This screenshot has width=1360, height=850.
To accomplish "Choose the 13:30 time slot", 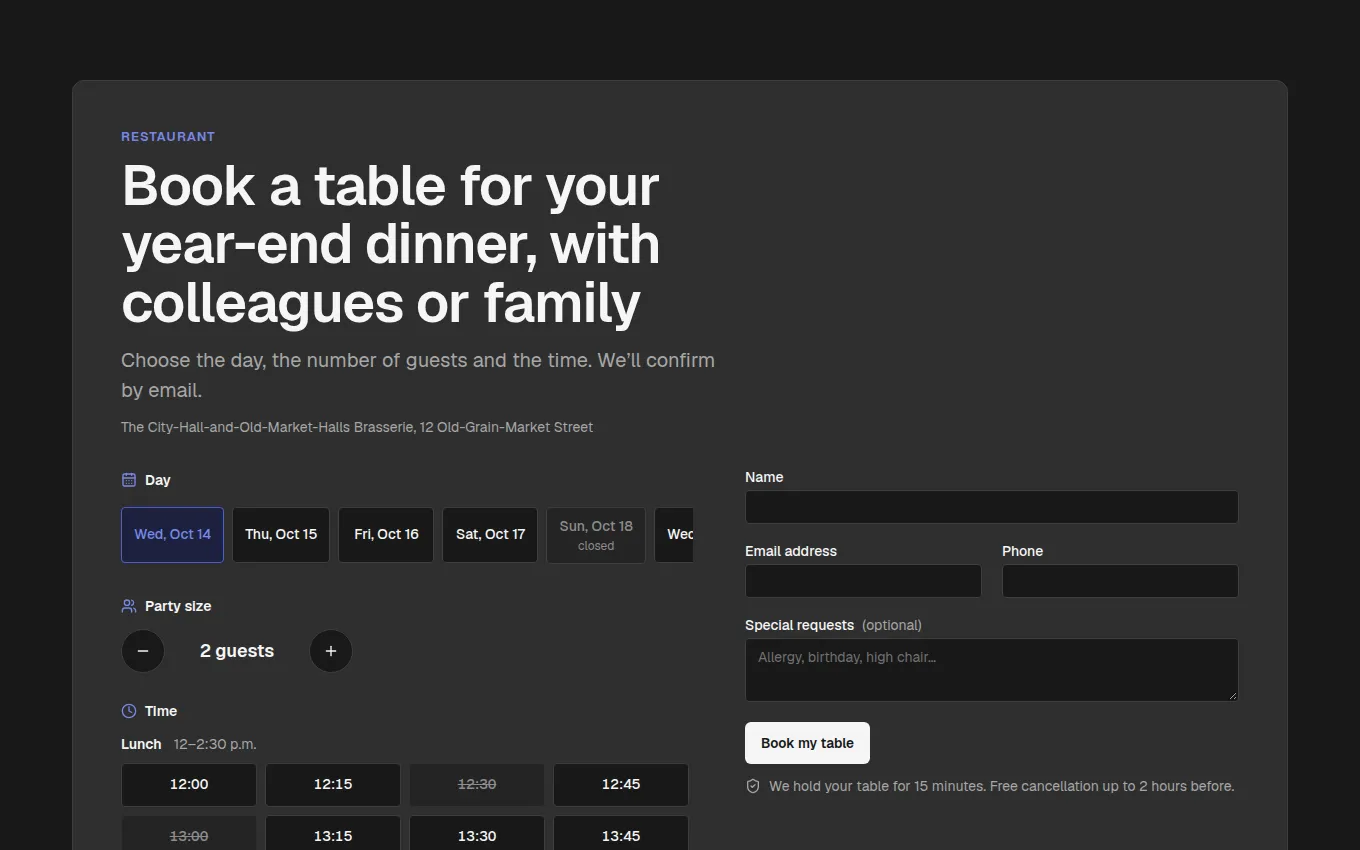I will pos(477,834).
